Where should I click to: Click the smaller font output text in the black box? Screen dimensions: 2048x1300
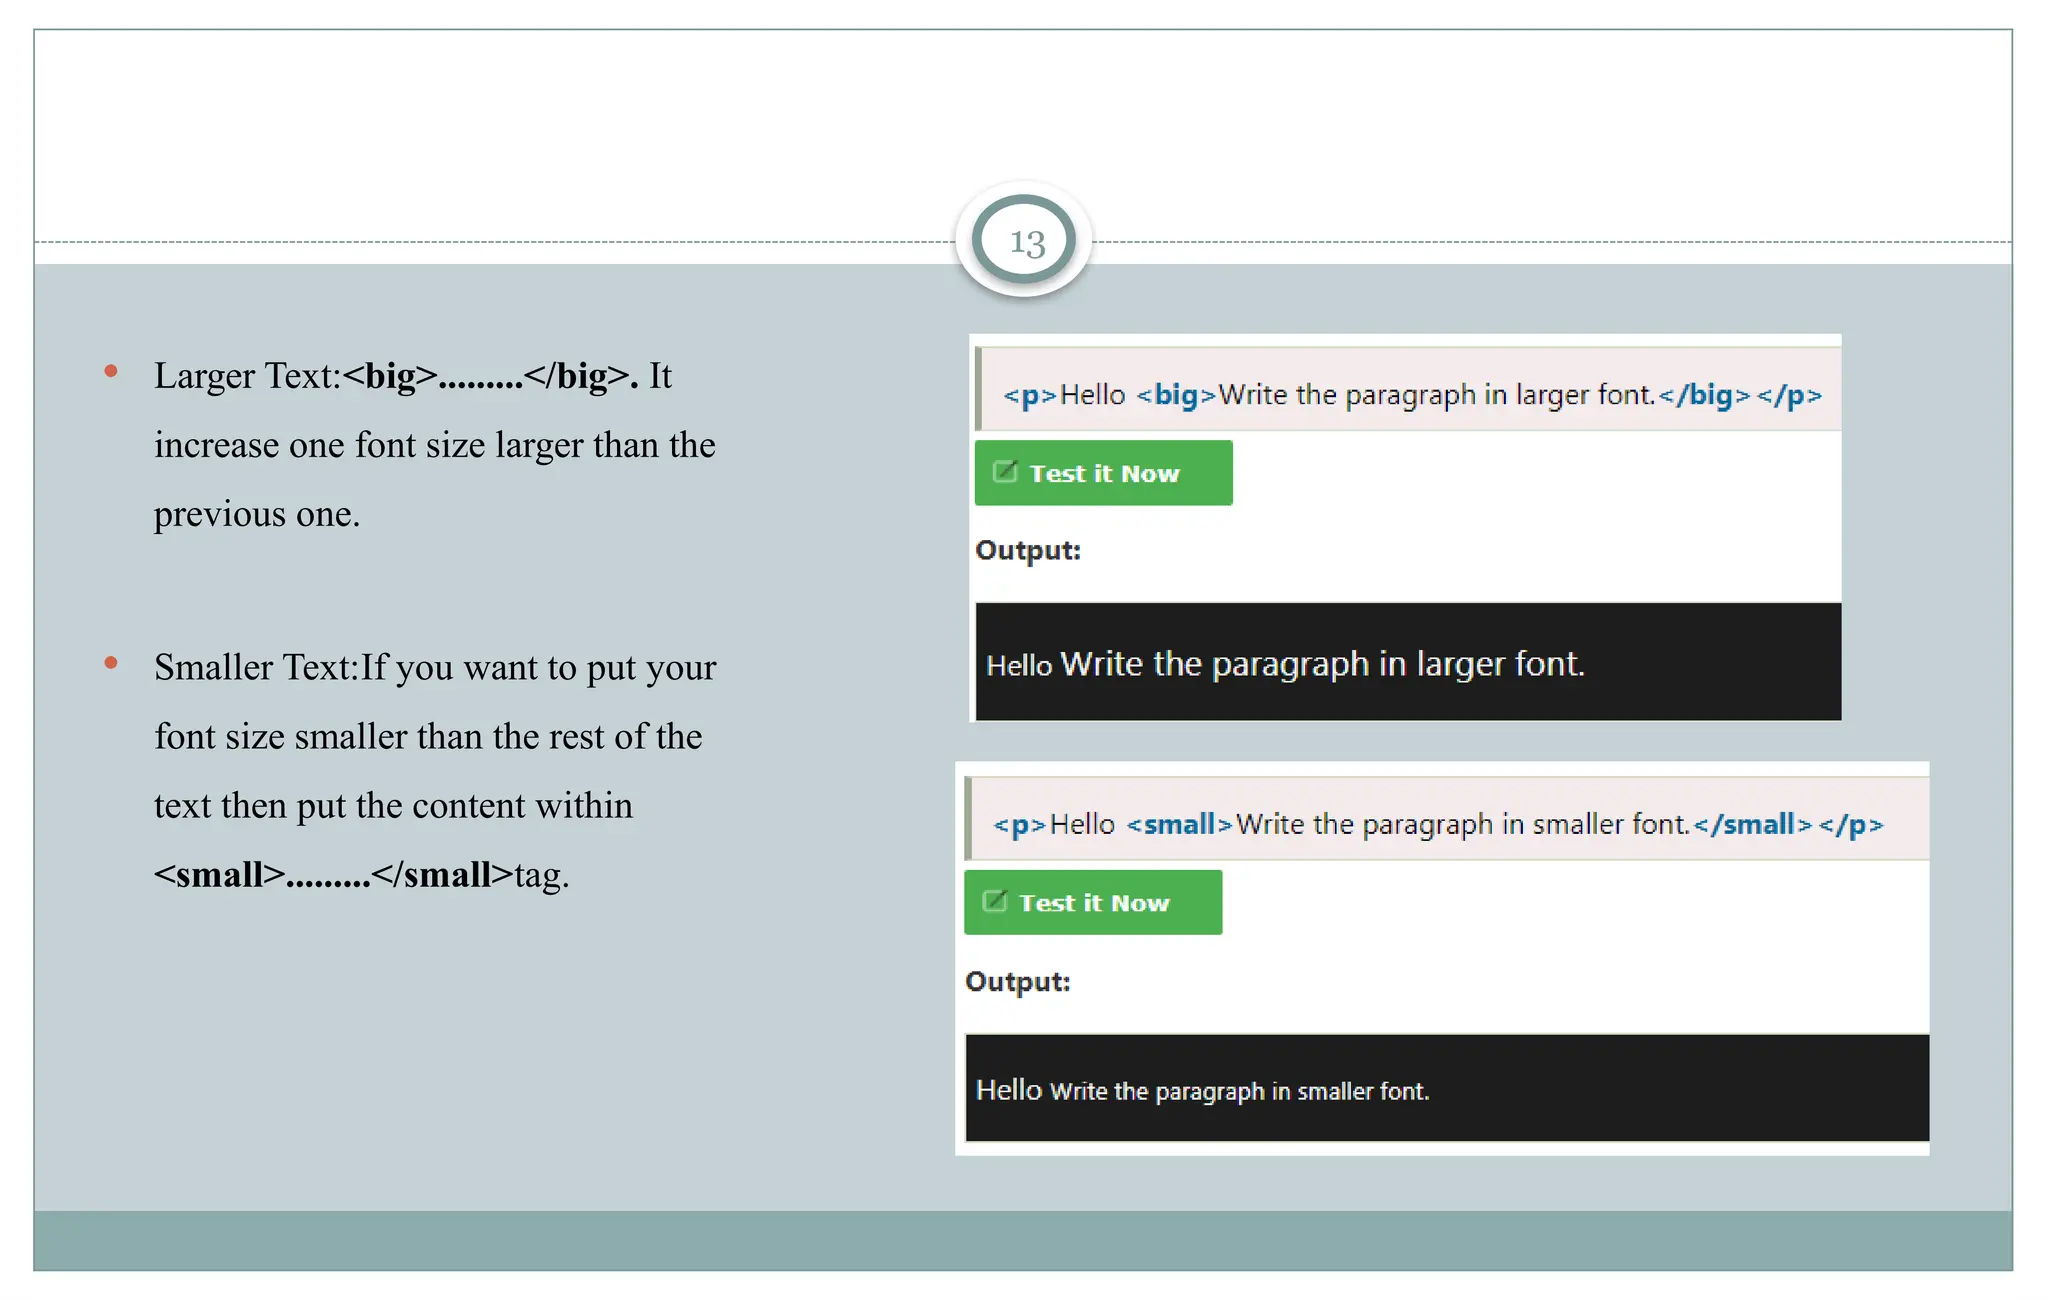1240,1091
